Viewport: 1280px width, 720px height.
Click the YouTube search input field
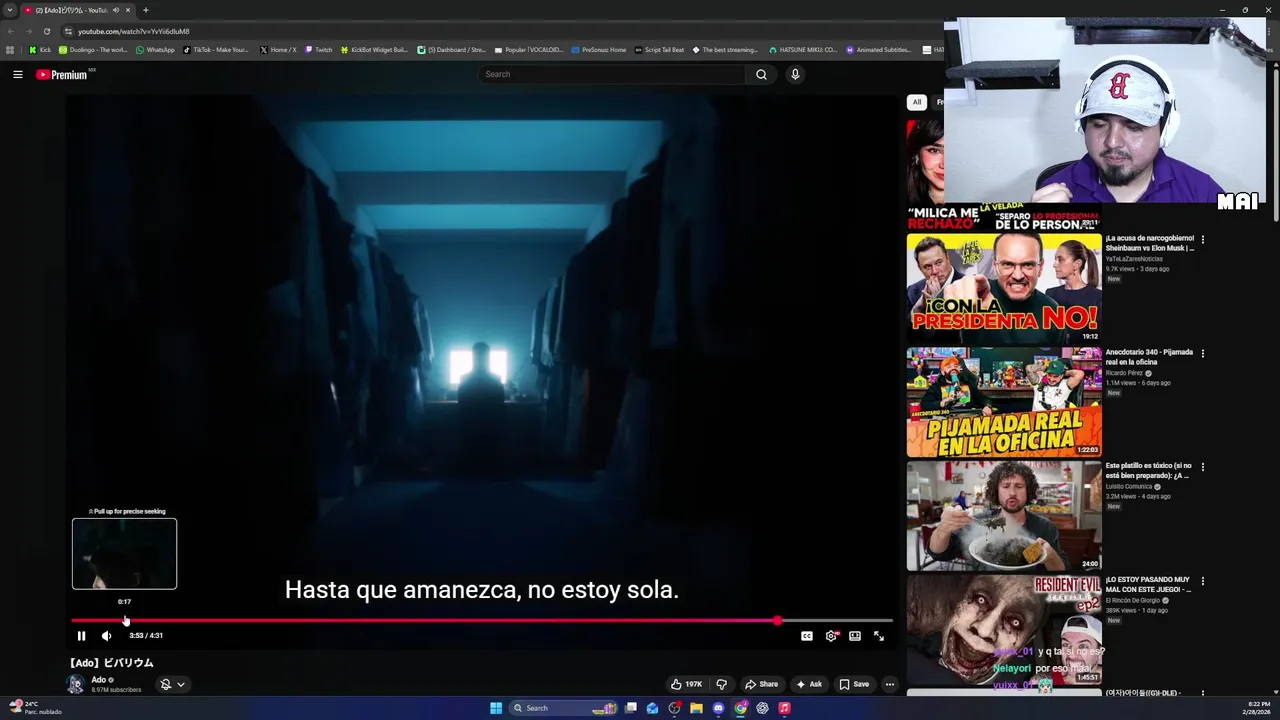tap(612, 74)
